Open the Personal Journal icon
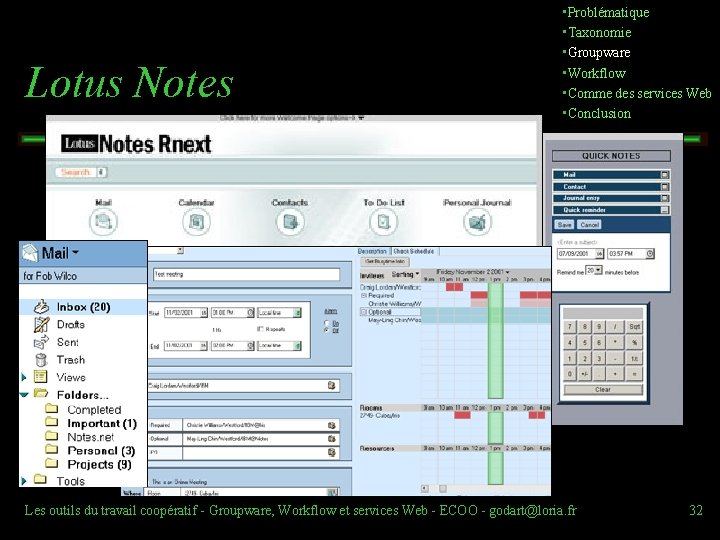The height and width of the screenshot is (540, 720). coord(478,222)
